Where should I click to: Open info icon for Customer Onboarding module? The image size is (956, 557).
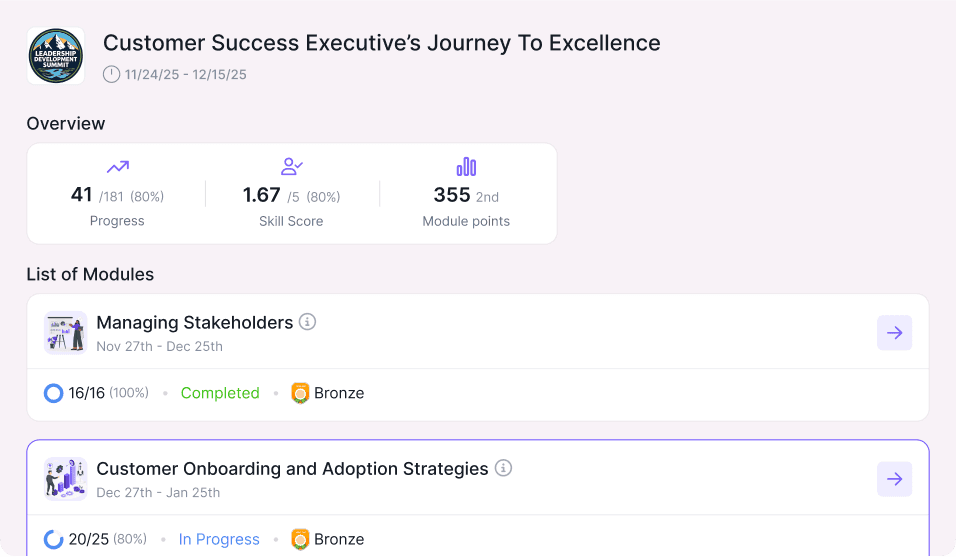pyautogui.click(x=504, y=468)
